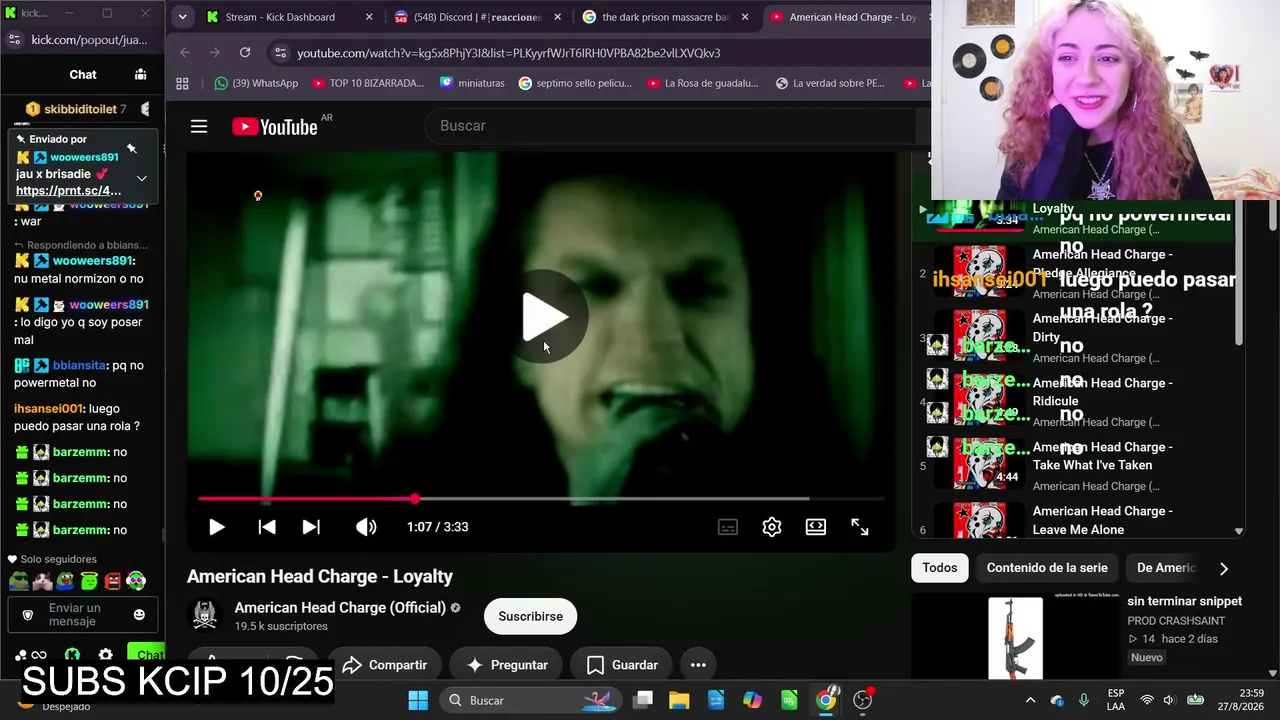Open the YouTube guide hamburger menu
This screenshot has width=1280, height=720.
click(x=199, y=126)
